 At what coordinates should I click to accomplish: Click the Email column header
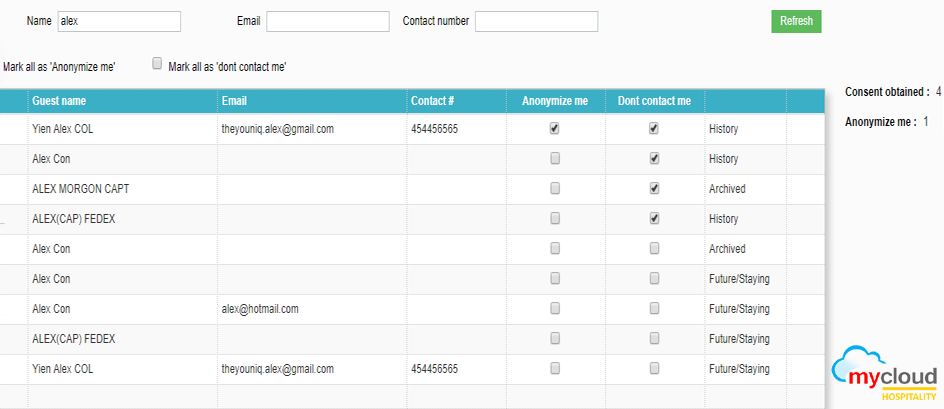[234, 101]
